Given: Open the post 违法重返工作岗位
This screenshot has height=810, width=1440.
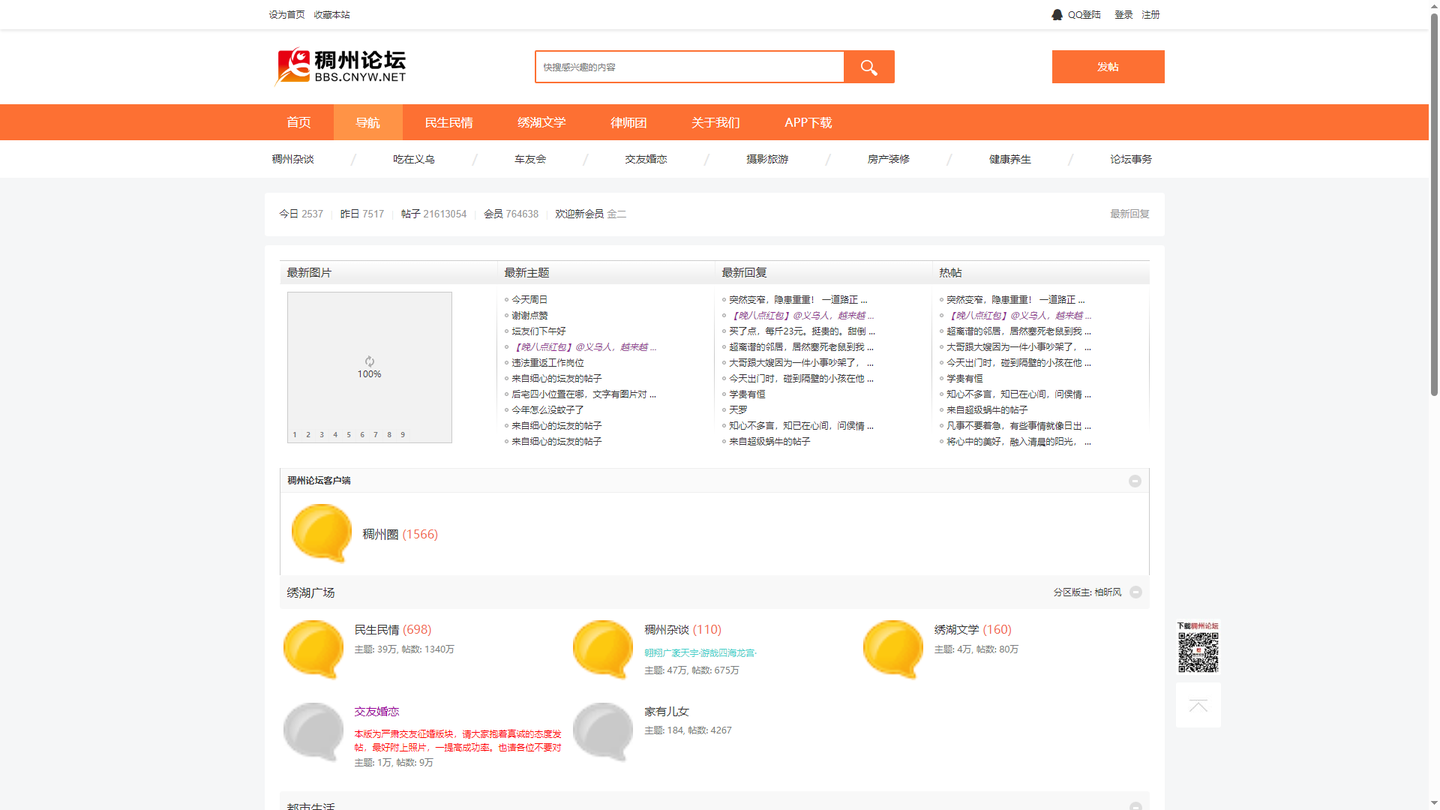Looking at the screenshot, I should (x=548, y=363).
